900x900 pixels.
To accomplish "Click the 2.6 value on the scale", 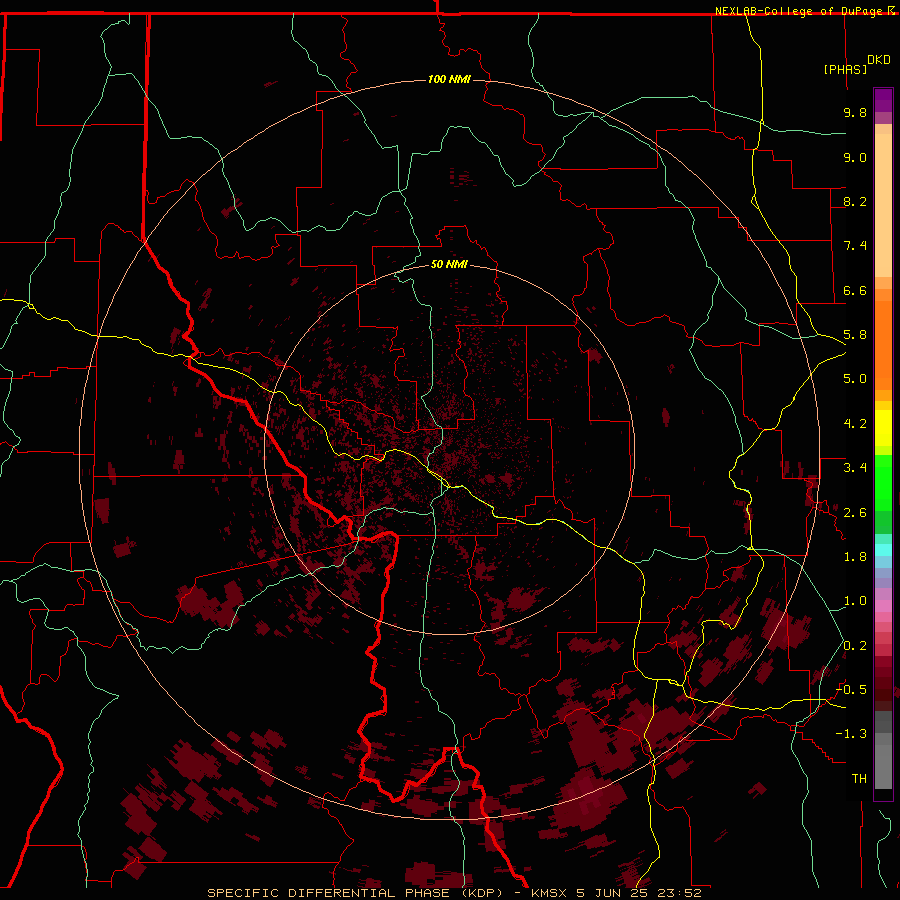I will pos(855,513).
